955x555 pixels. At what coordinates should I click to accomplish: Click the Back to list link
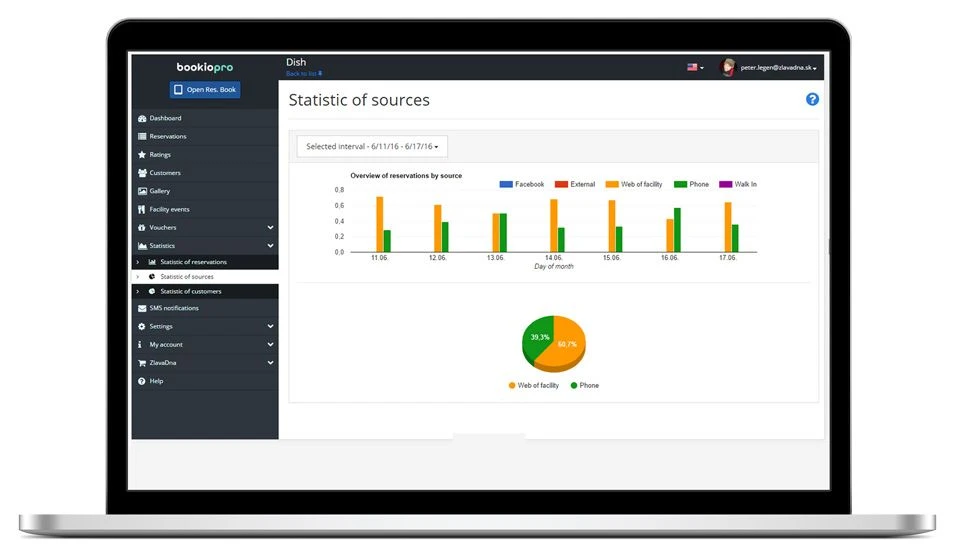tap(304, 74)
